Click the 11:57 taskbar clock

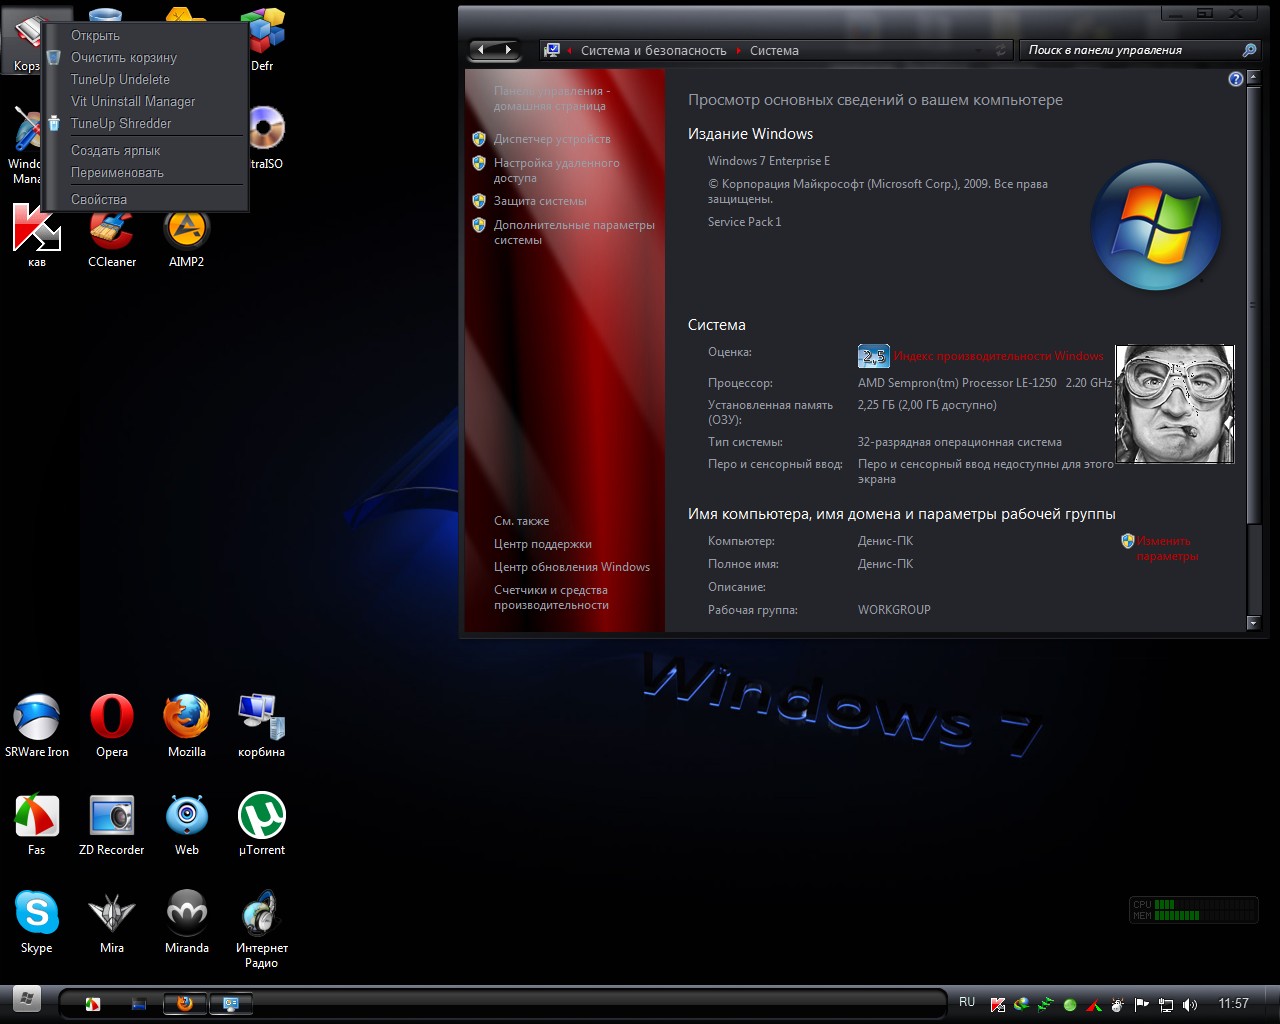pyautogui.click(x=1234, y=1003)
